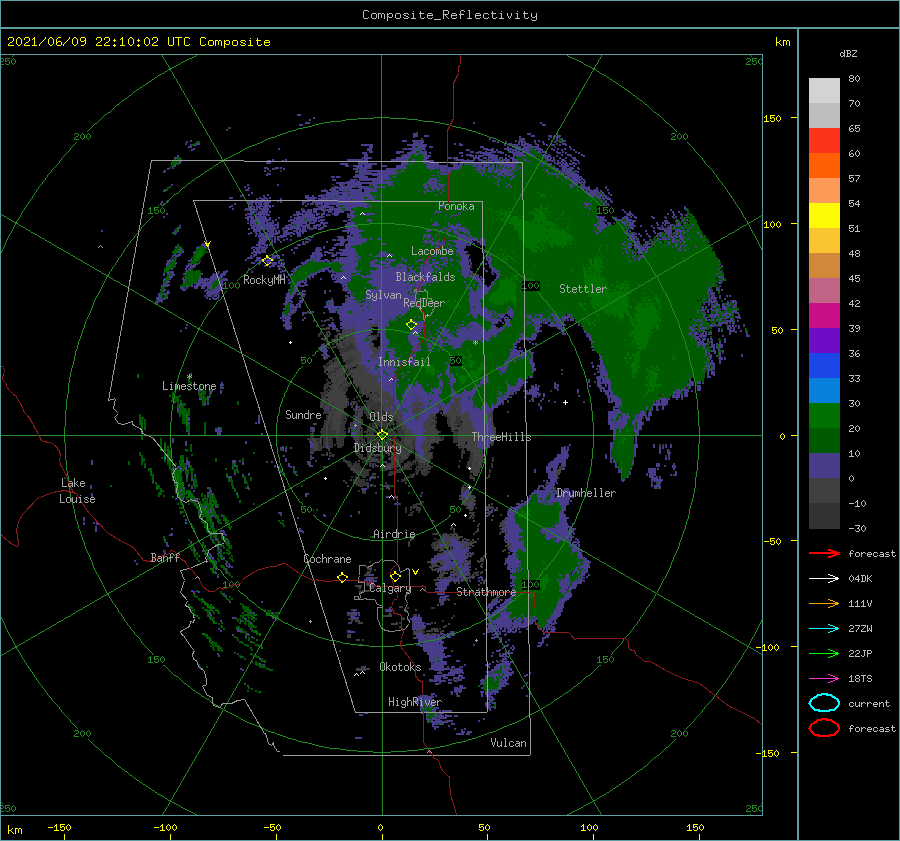Click the Sundre town label
This screenshot has width=900, height=841.
(x=303, y=414)
